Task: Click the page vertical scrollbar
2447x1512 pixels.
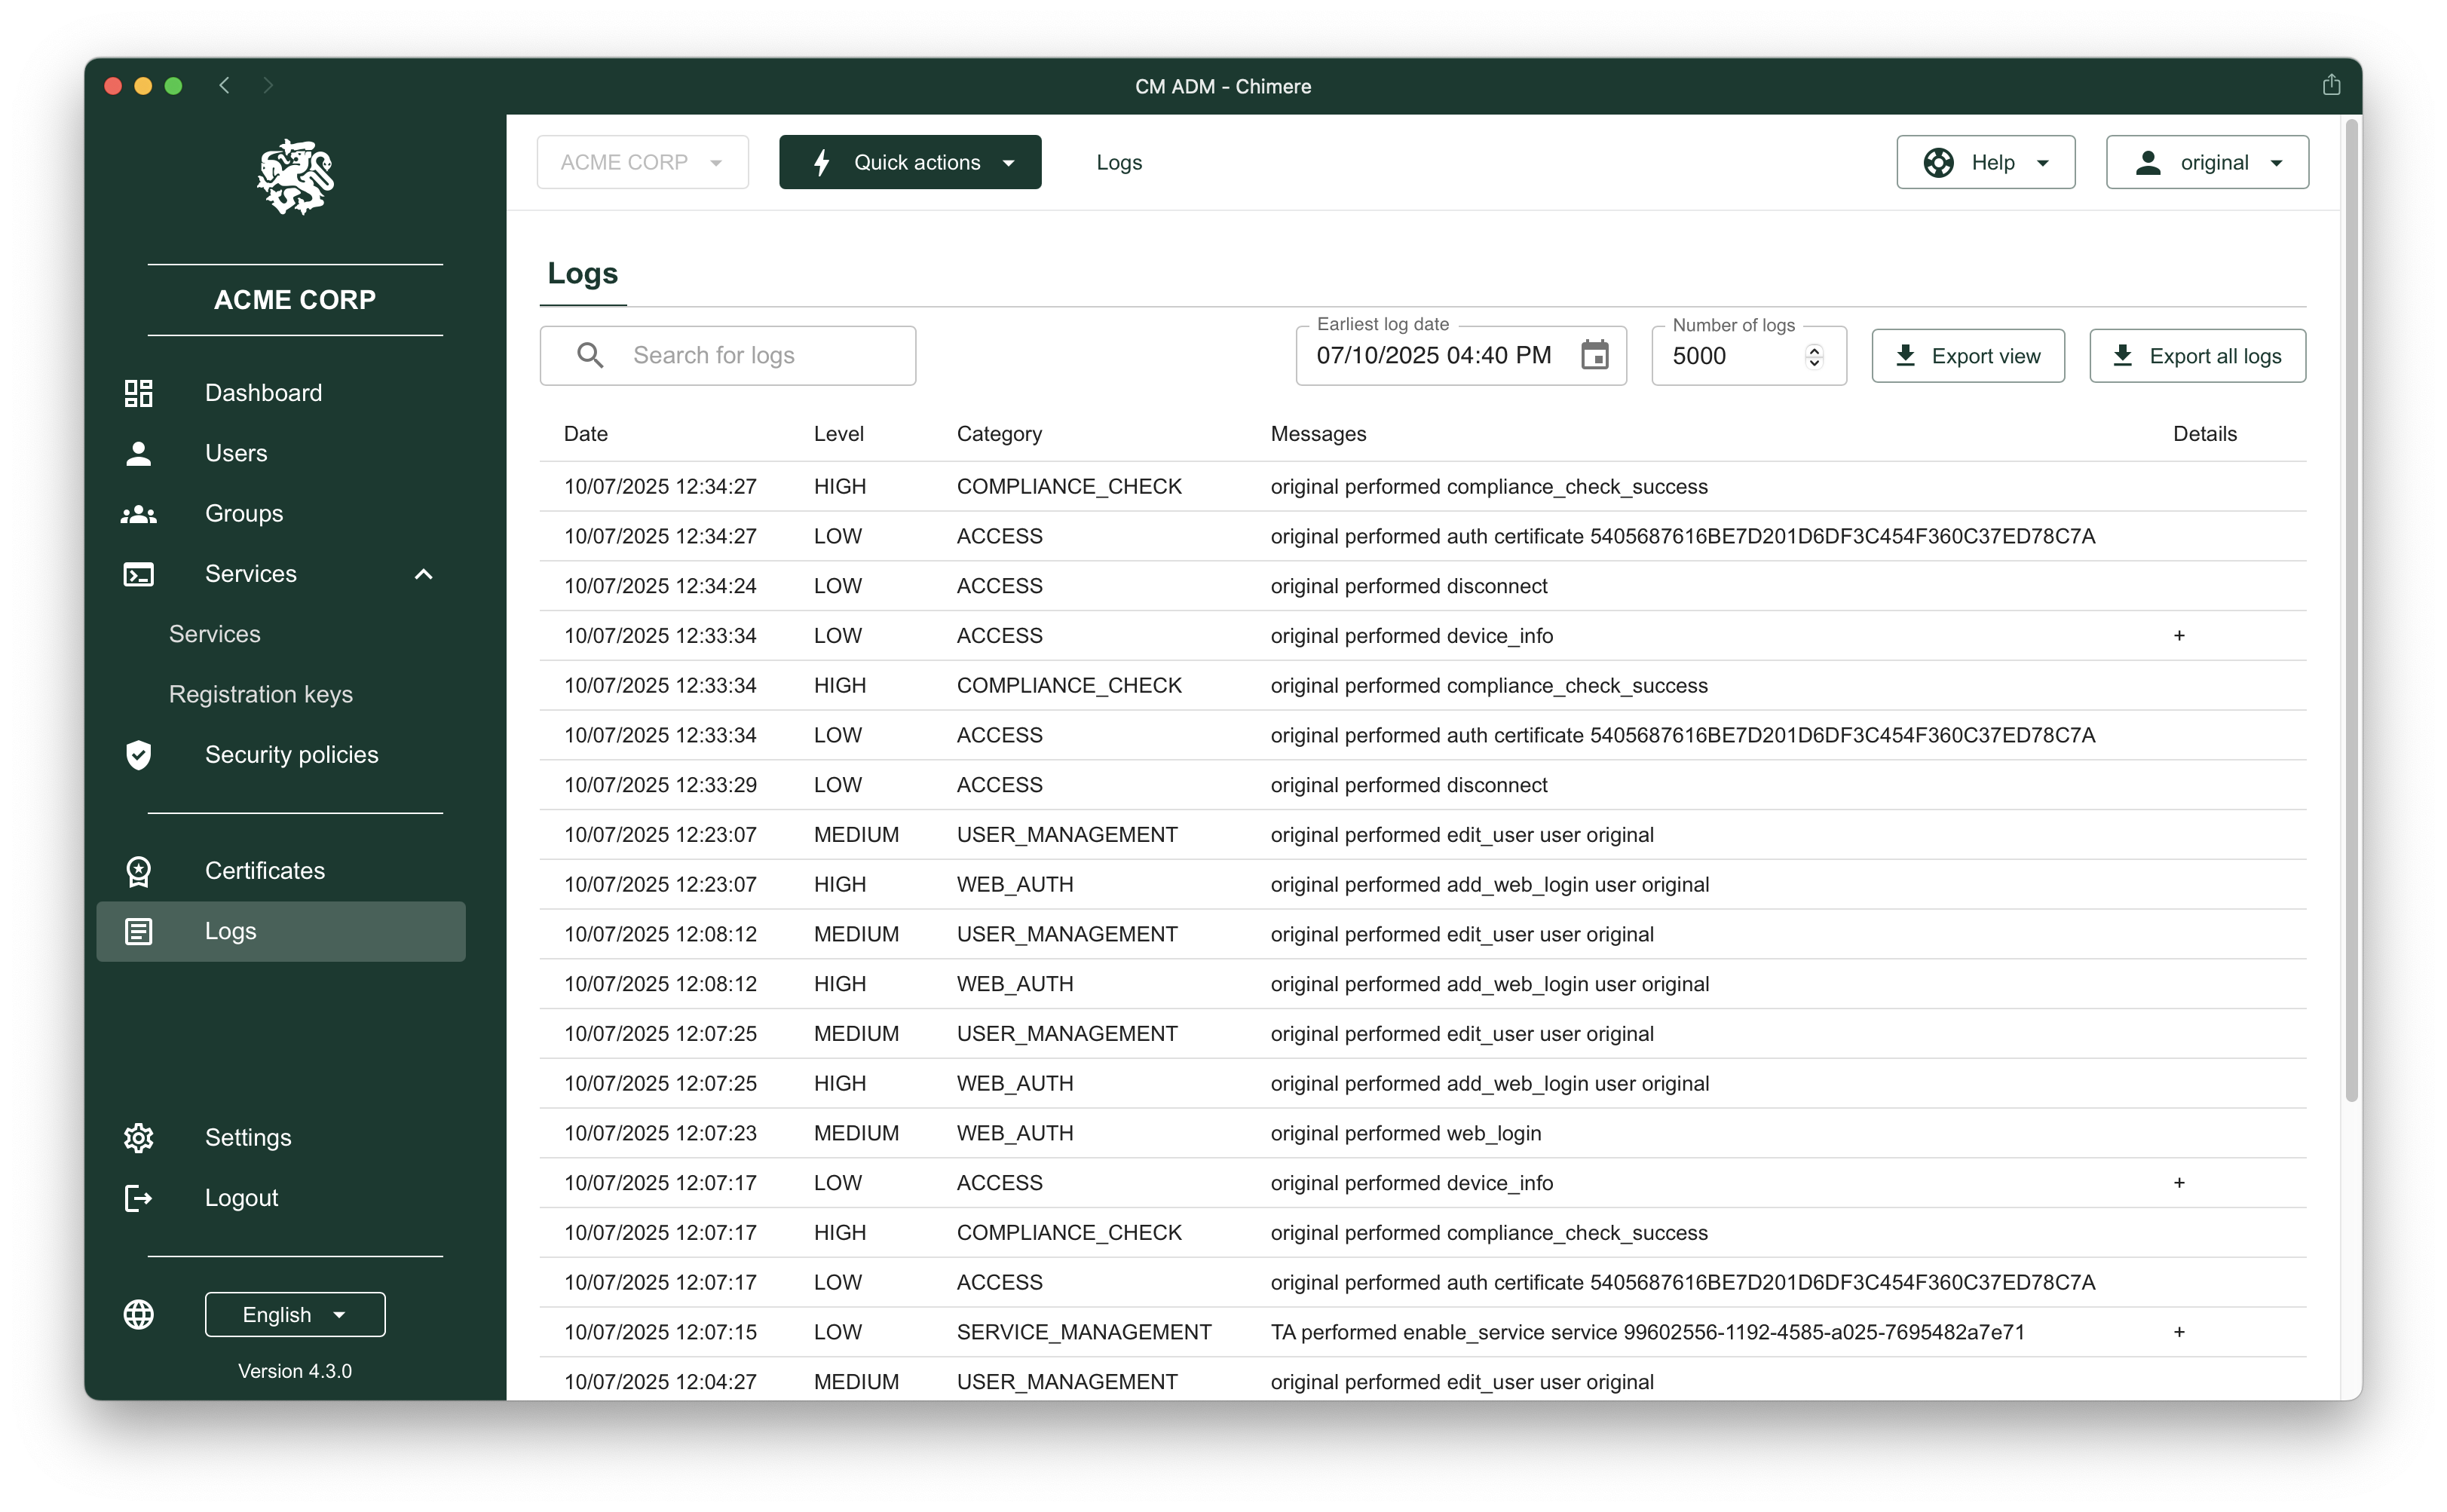Action: (2351, 610)
